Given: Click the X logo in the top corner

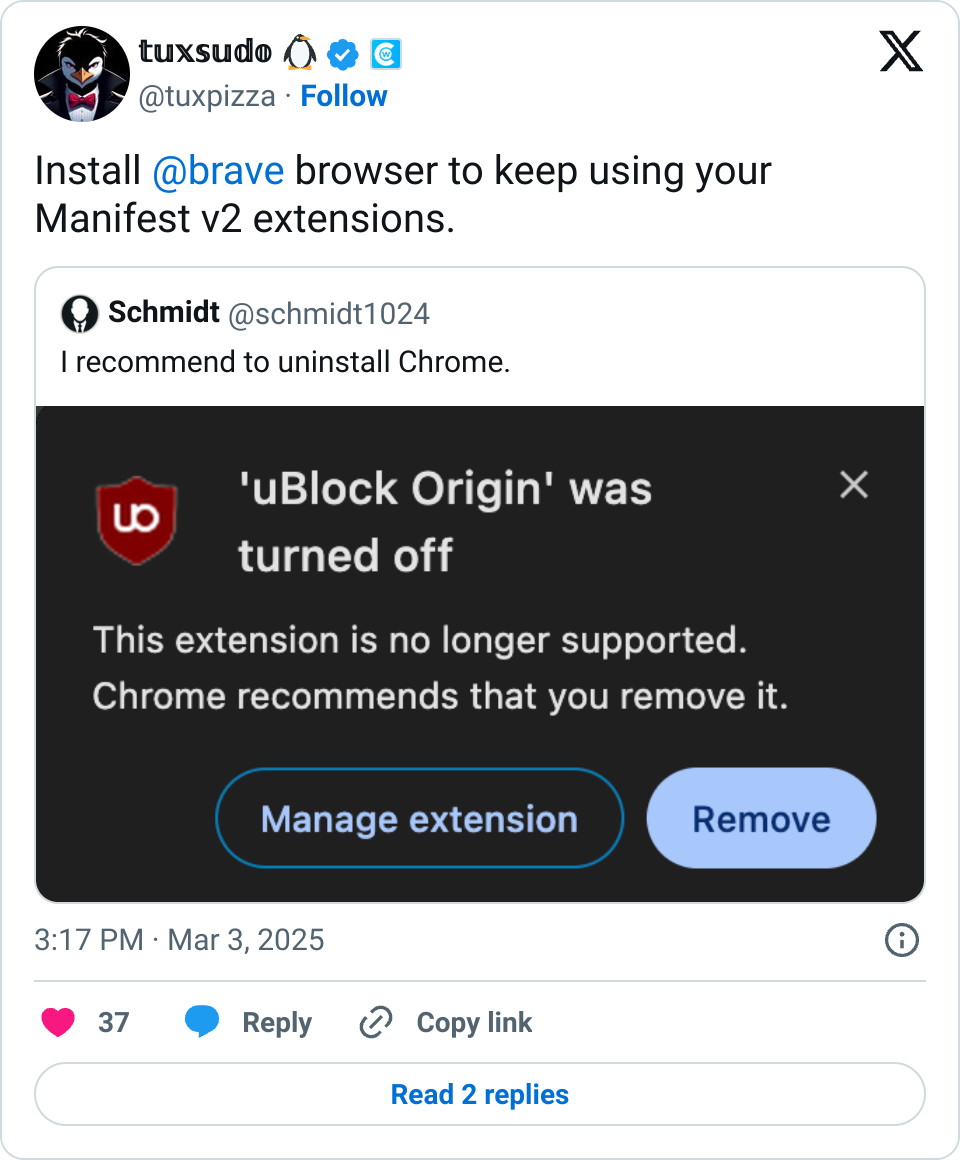Looking at the screenshot, I should click(901, 51).
